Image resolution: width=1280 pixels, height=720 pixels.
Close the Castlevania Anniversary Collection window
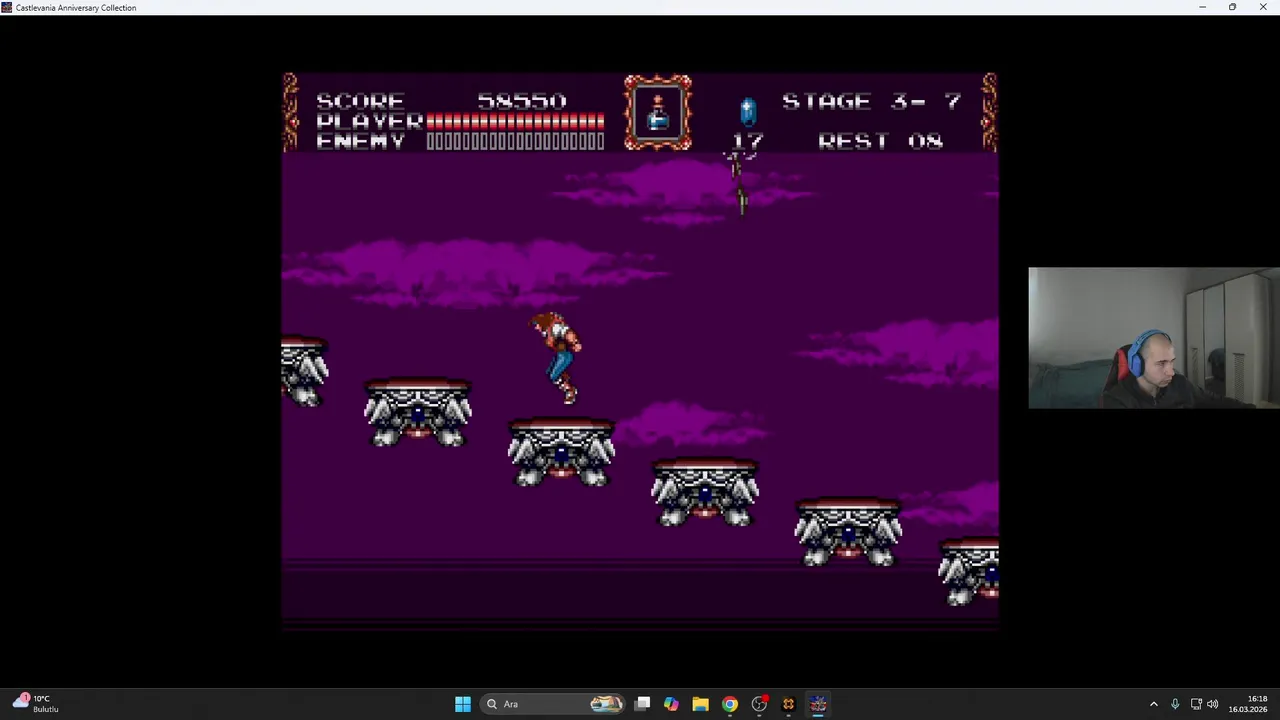coord(1263,7)
